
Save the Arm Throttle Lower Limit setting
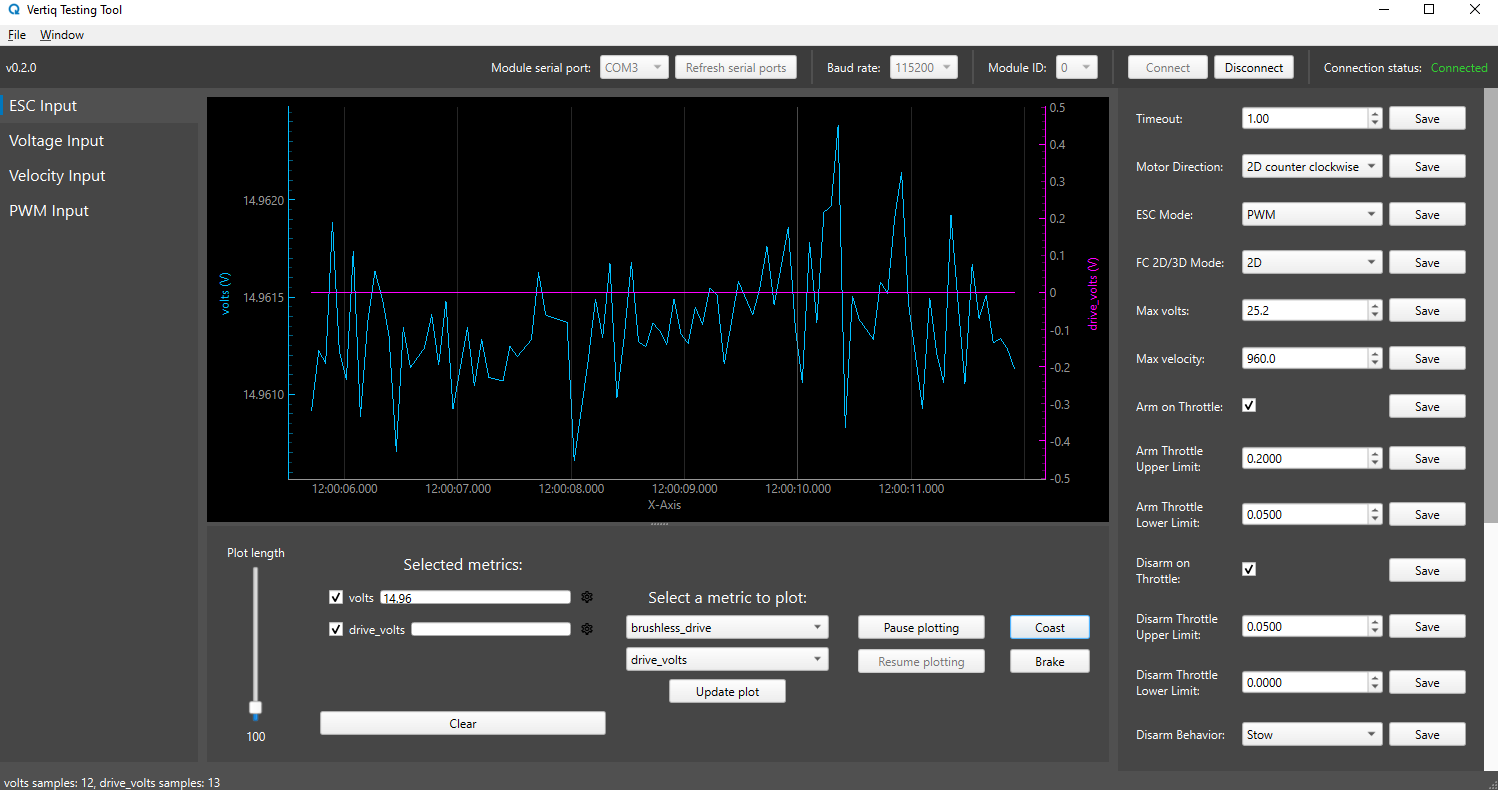(1427, 515)
